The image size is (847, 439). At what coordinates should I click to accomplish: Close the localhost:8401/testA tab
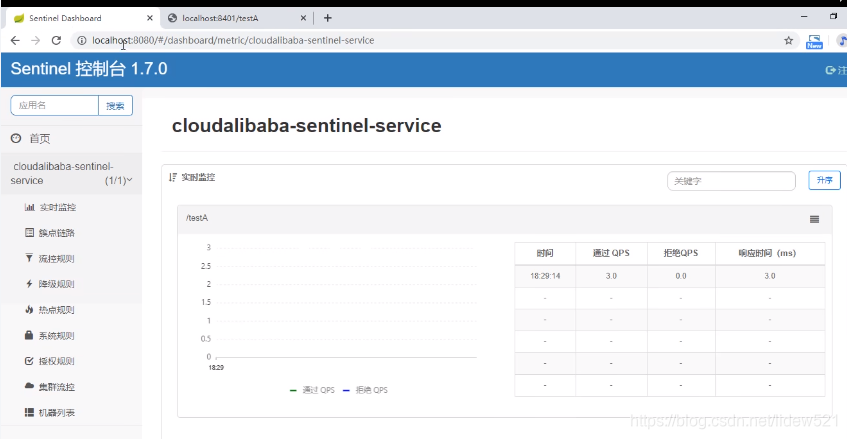pyautogui.click(x=303, y=18)
